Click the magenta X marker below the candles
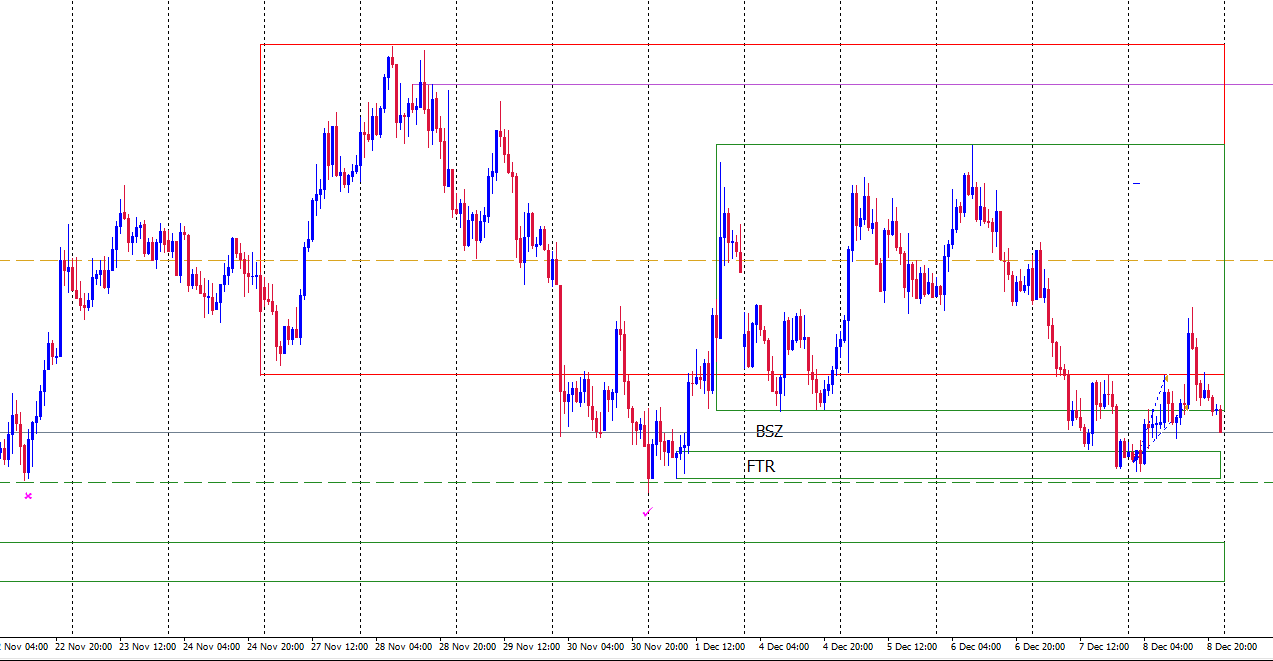The height and width of the screenshot is (661, 1273). coord(28,496)
